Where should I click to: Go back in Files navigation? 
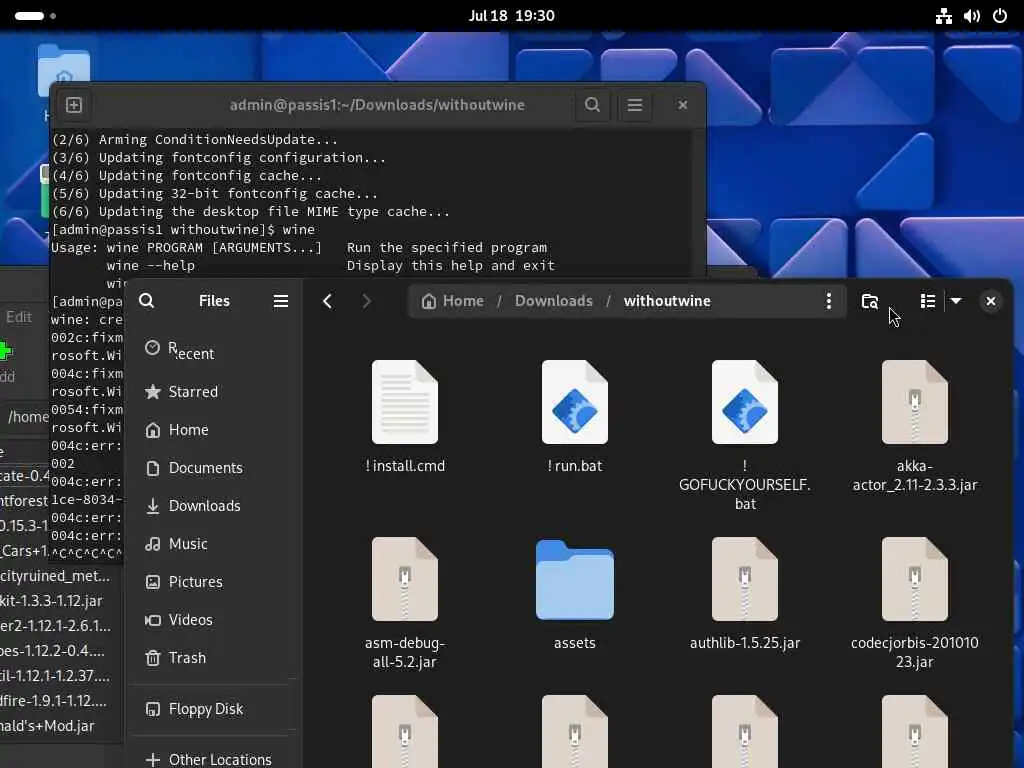pyautogui.click(x=328, y=301)
